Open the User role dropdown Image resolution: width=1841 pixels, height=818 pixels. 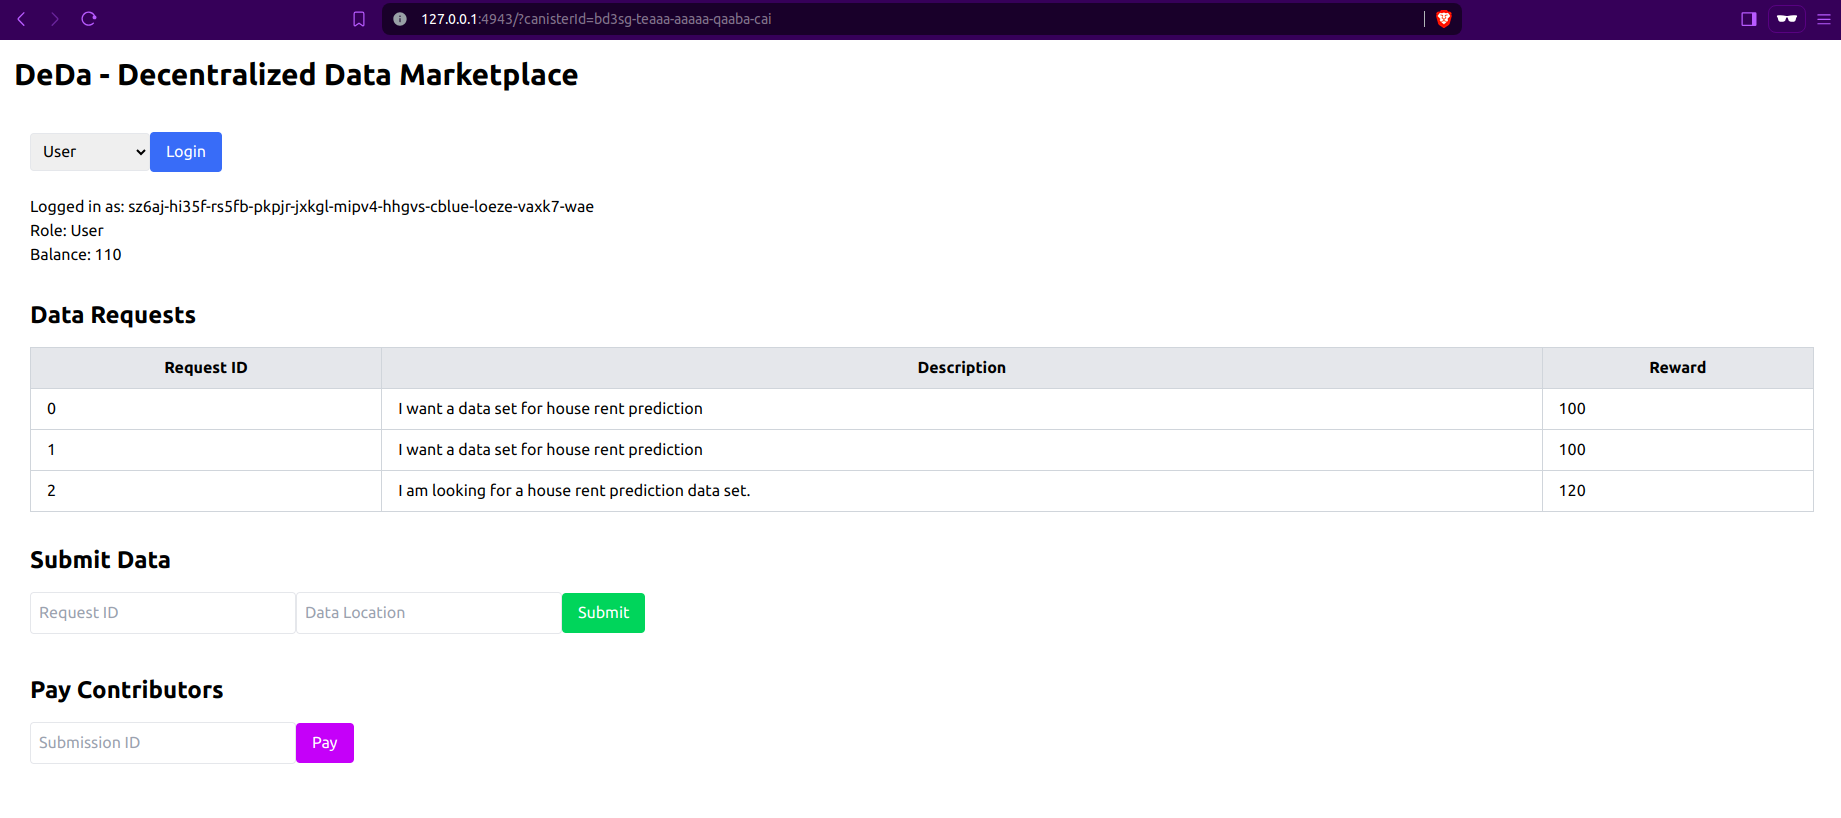[90, 152]
